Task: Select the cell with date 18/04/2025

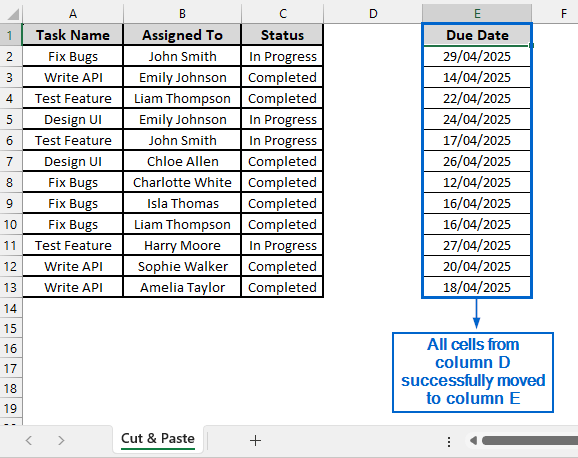Action: [477, 287]
